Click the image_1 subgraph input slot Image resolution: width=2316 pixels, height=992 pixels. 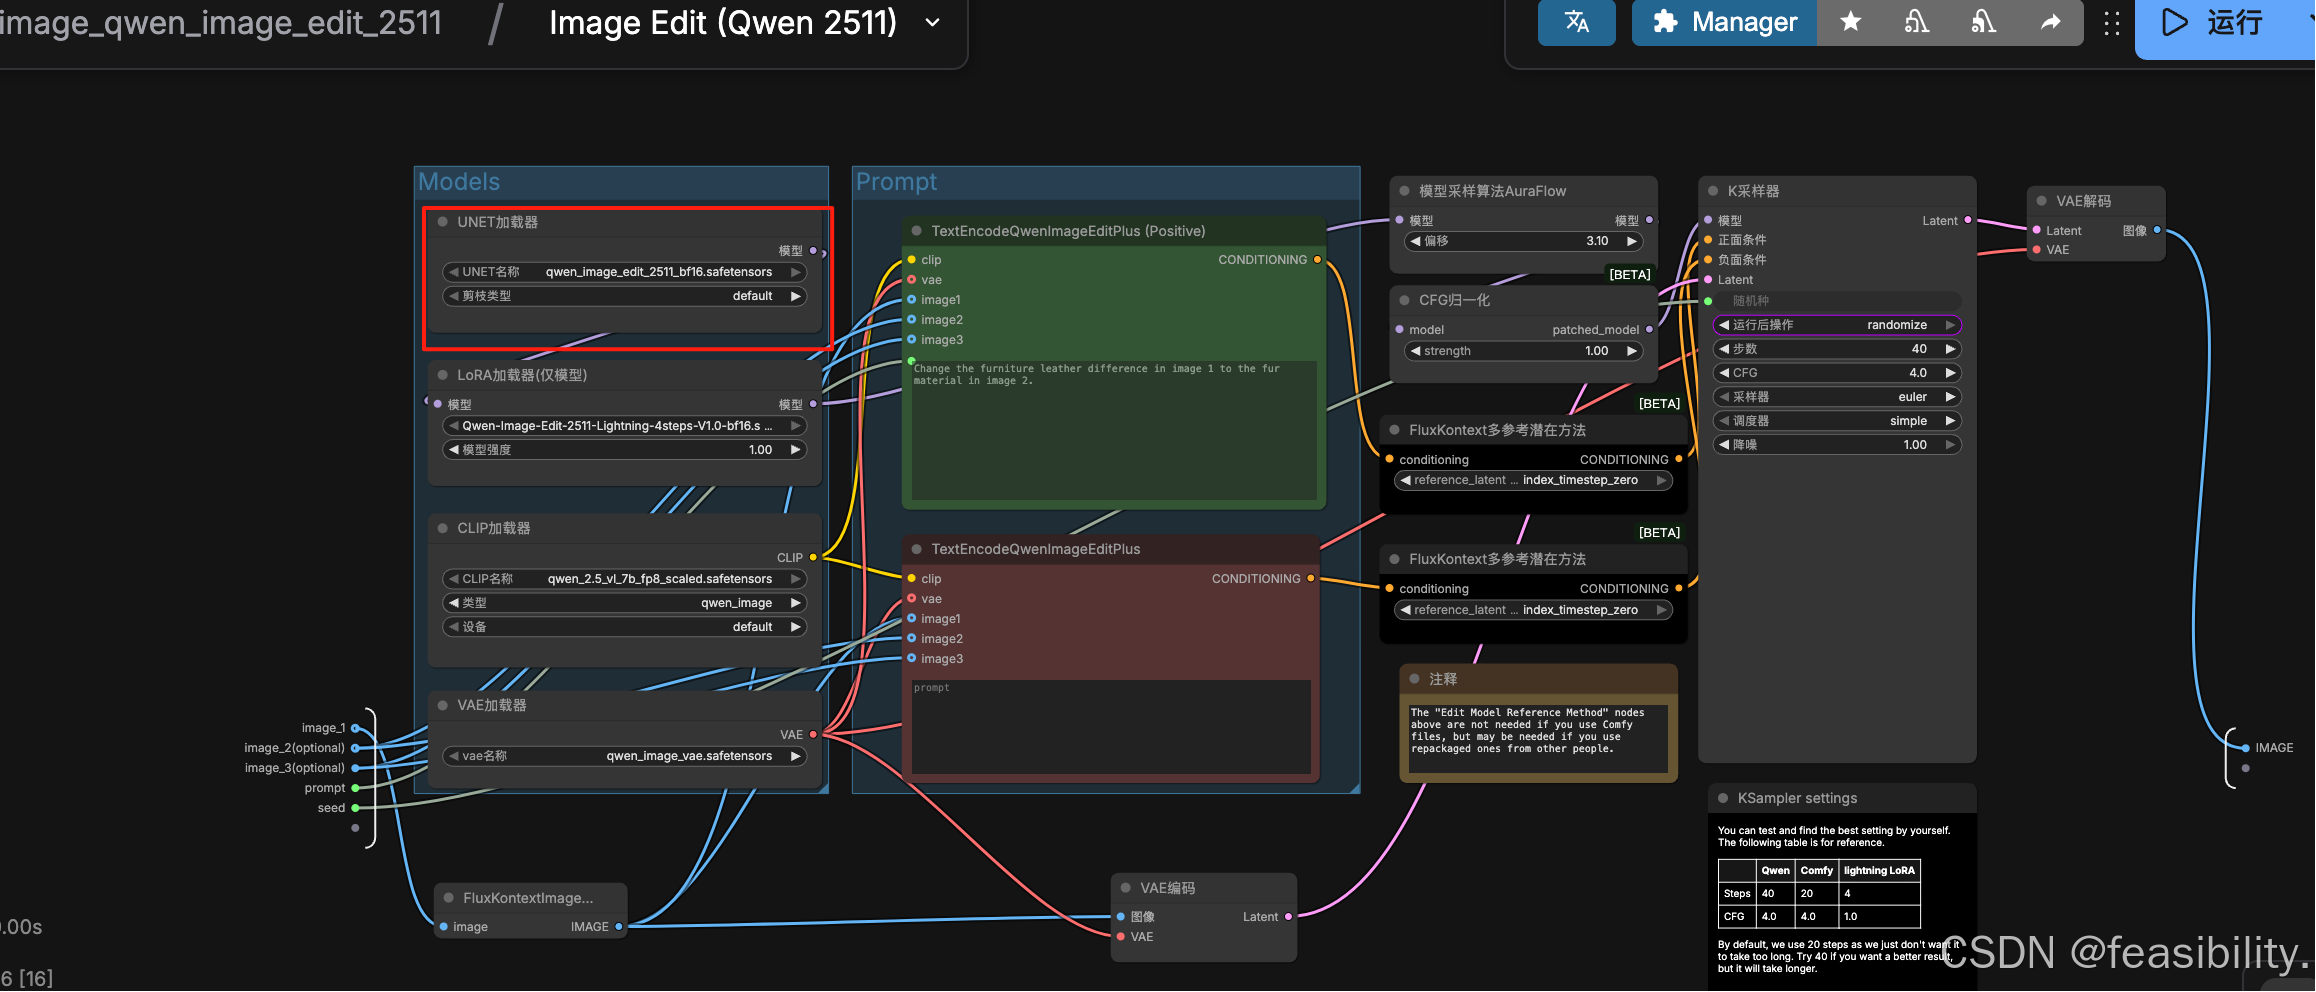pyautogui.click(x=355, y=728)
